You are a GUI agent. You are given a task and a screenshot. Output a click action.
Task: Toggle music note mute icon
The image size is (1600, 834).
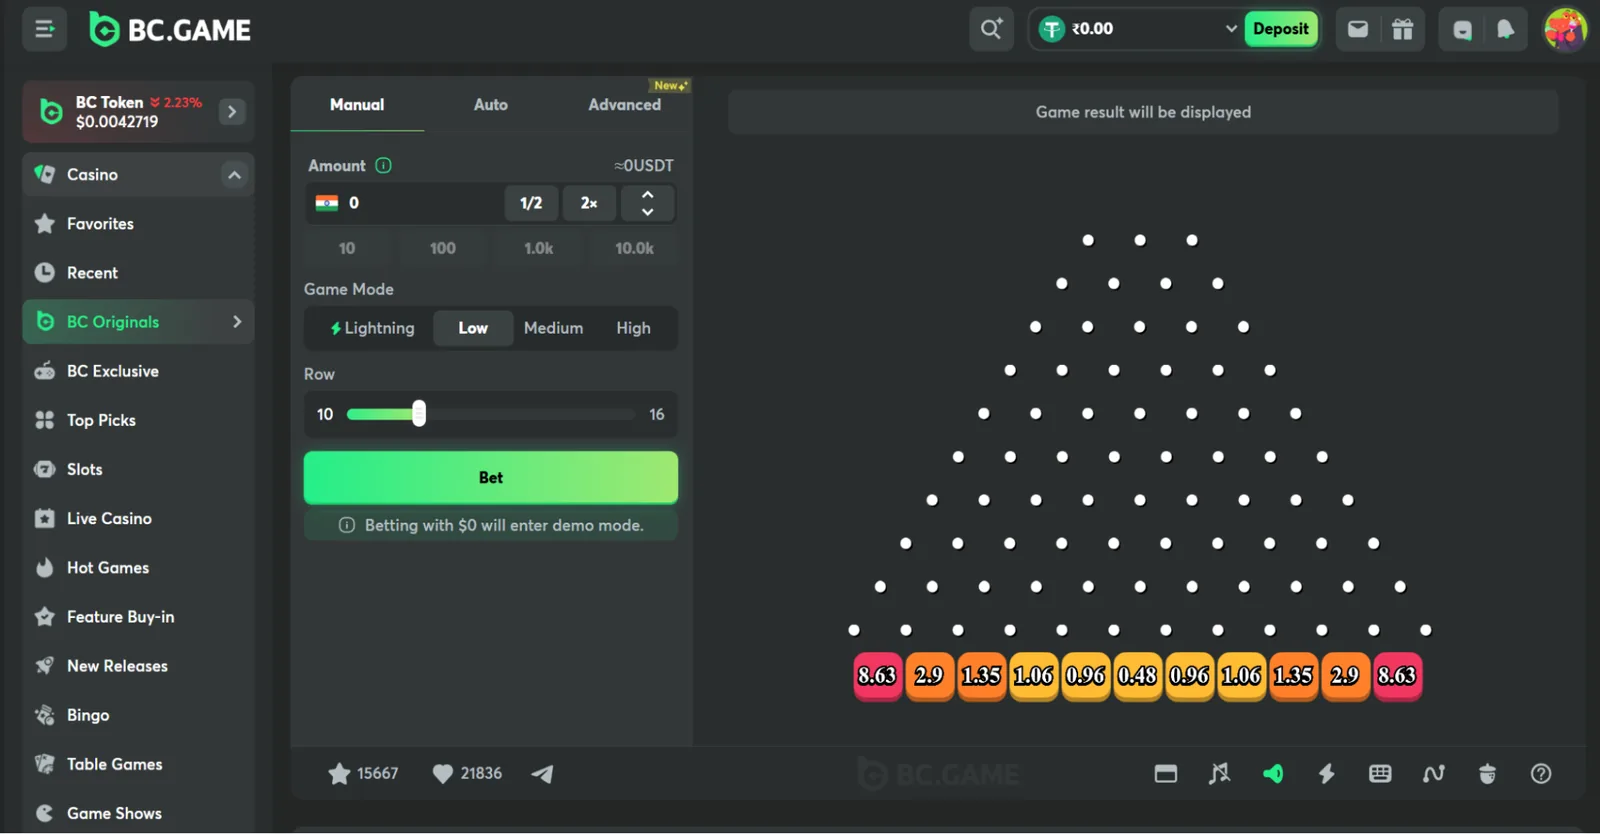coord(1219,773)
